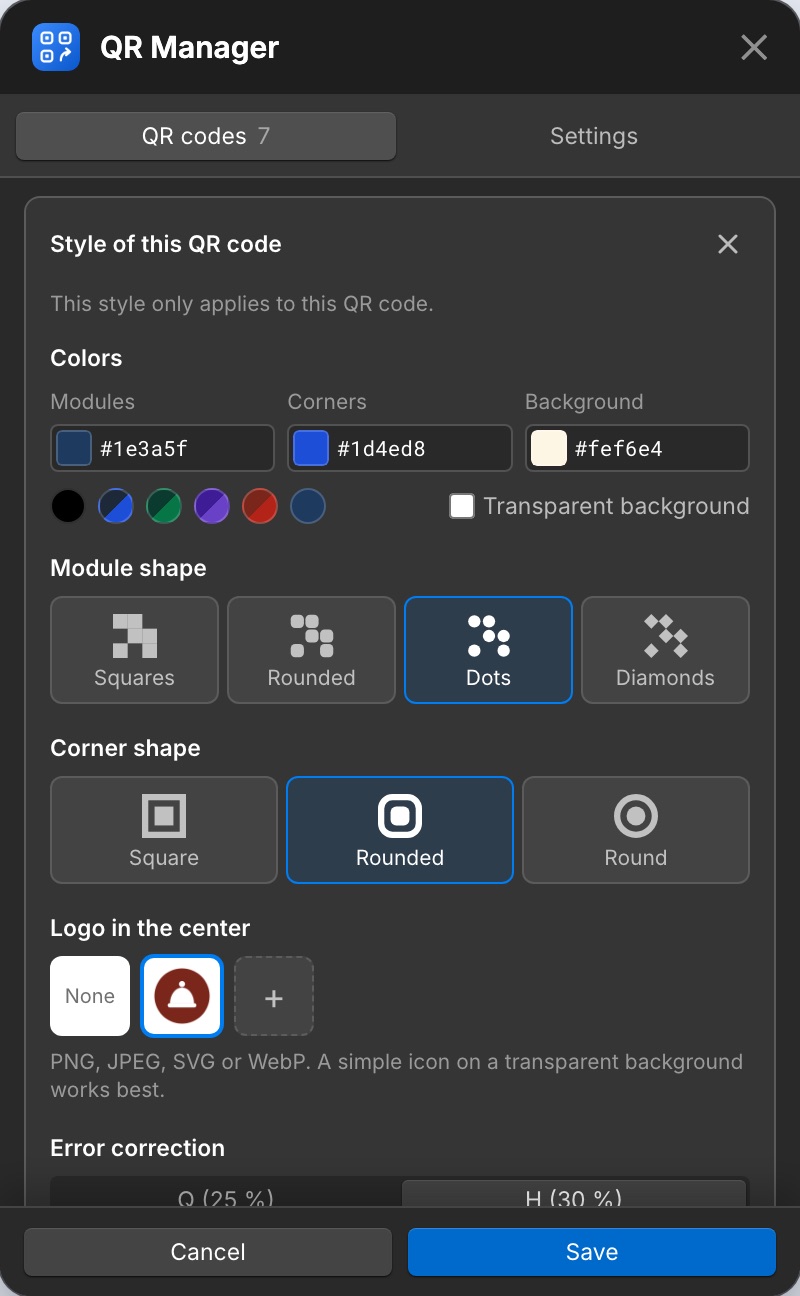Apply the red two-tone color preset
This screenshot has width=800, height=1296.
coord(260,506)
